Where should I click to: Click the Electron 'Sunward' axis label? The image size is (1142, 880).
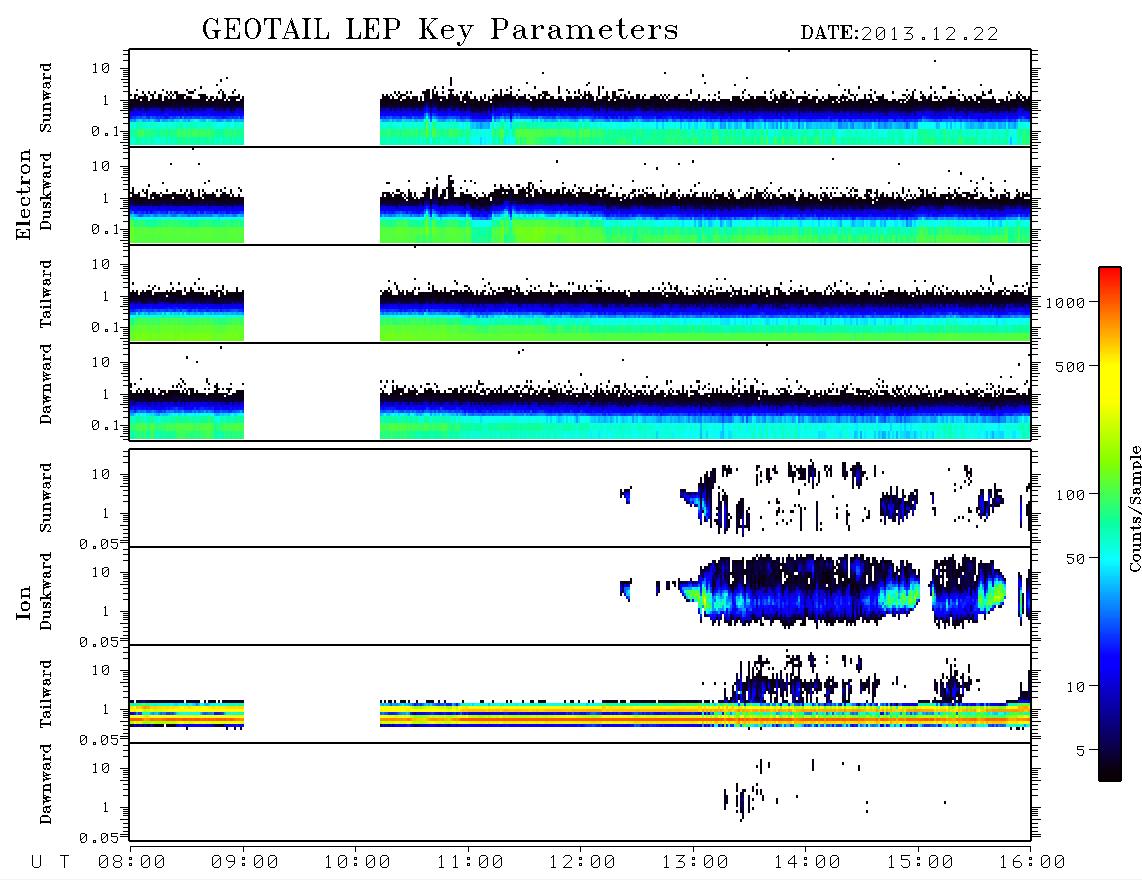click(46, 98)
